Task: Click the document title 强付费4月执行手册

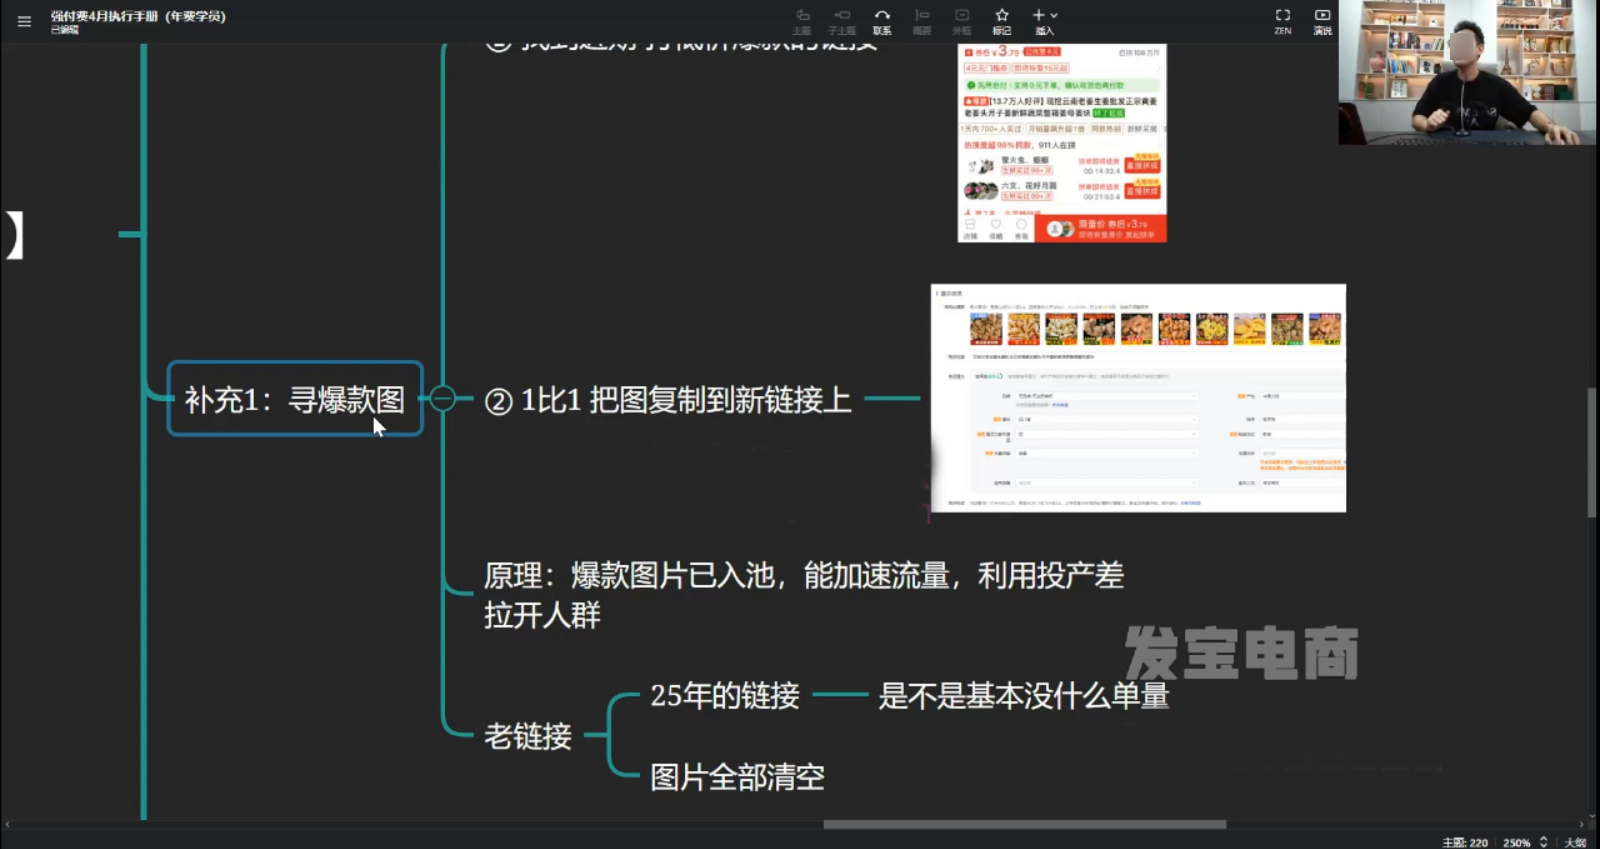Action: 138,16
